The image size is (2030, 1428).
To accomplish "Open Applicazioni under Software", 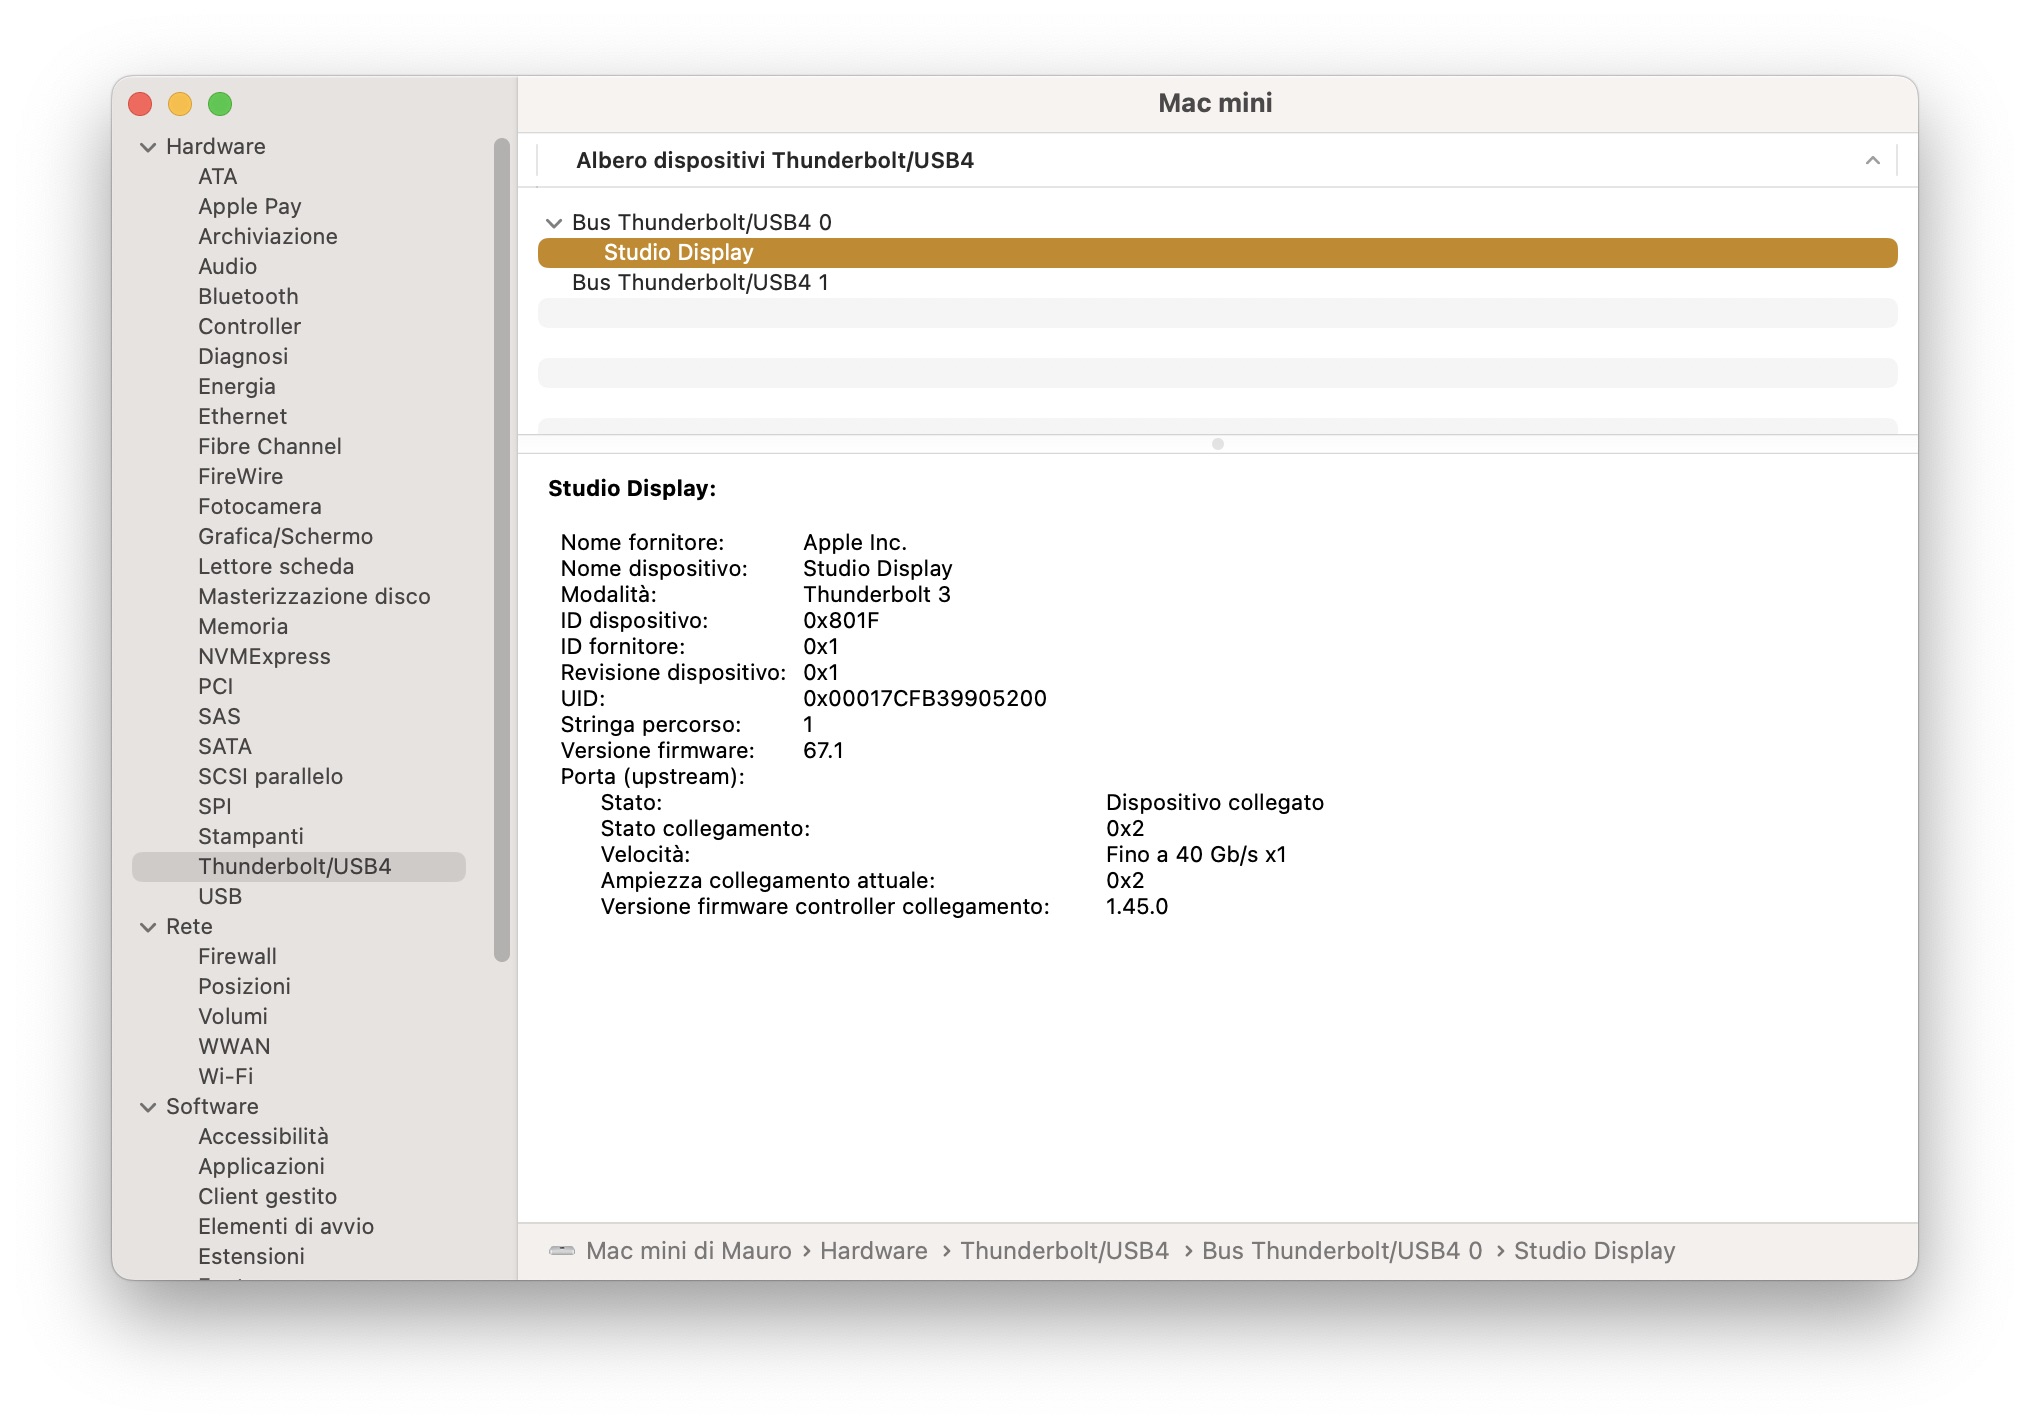I will pyautogui.click(x=261, y=1167).
